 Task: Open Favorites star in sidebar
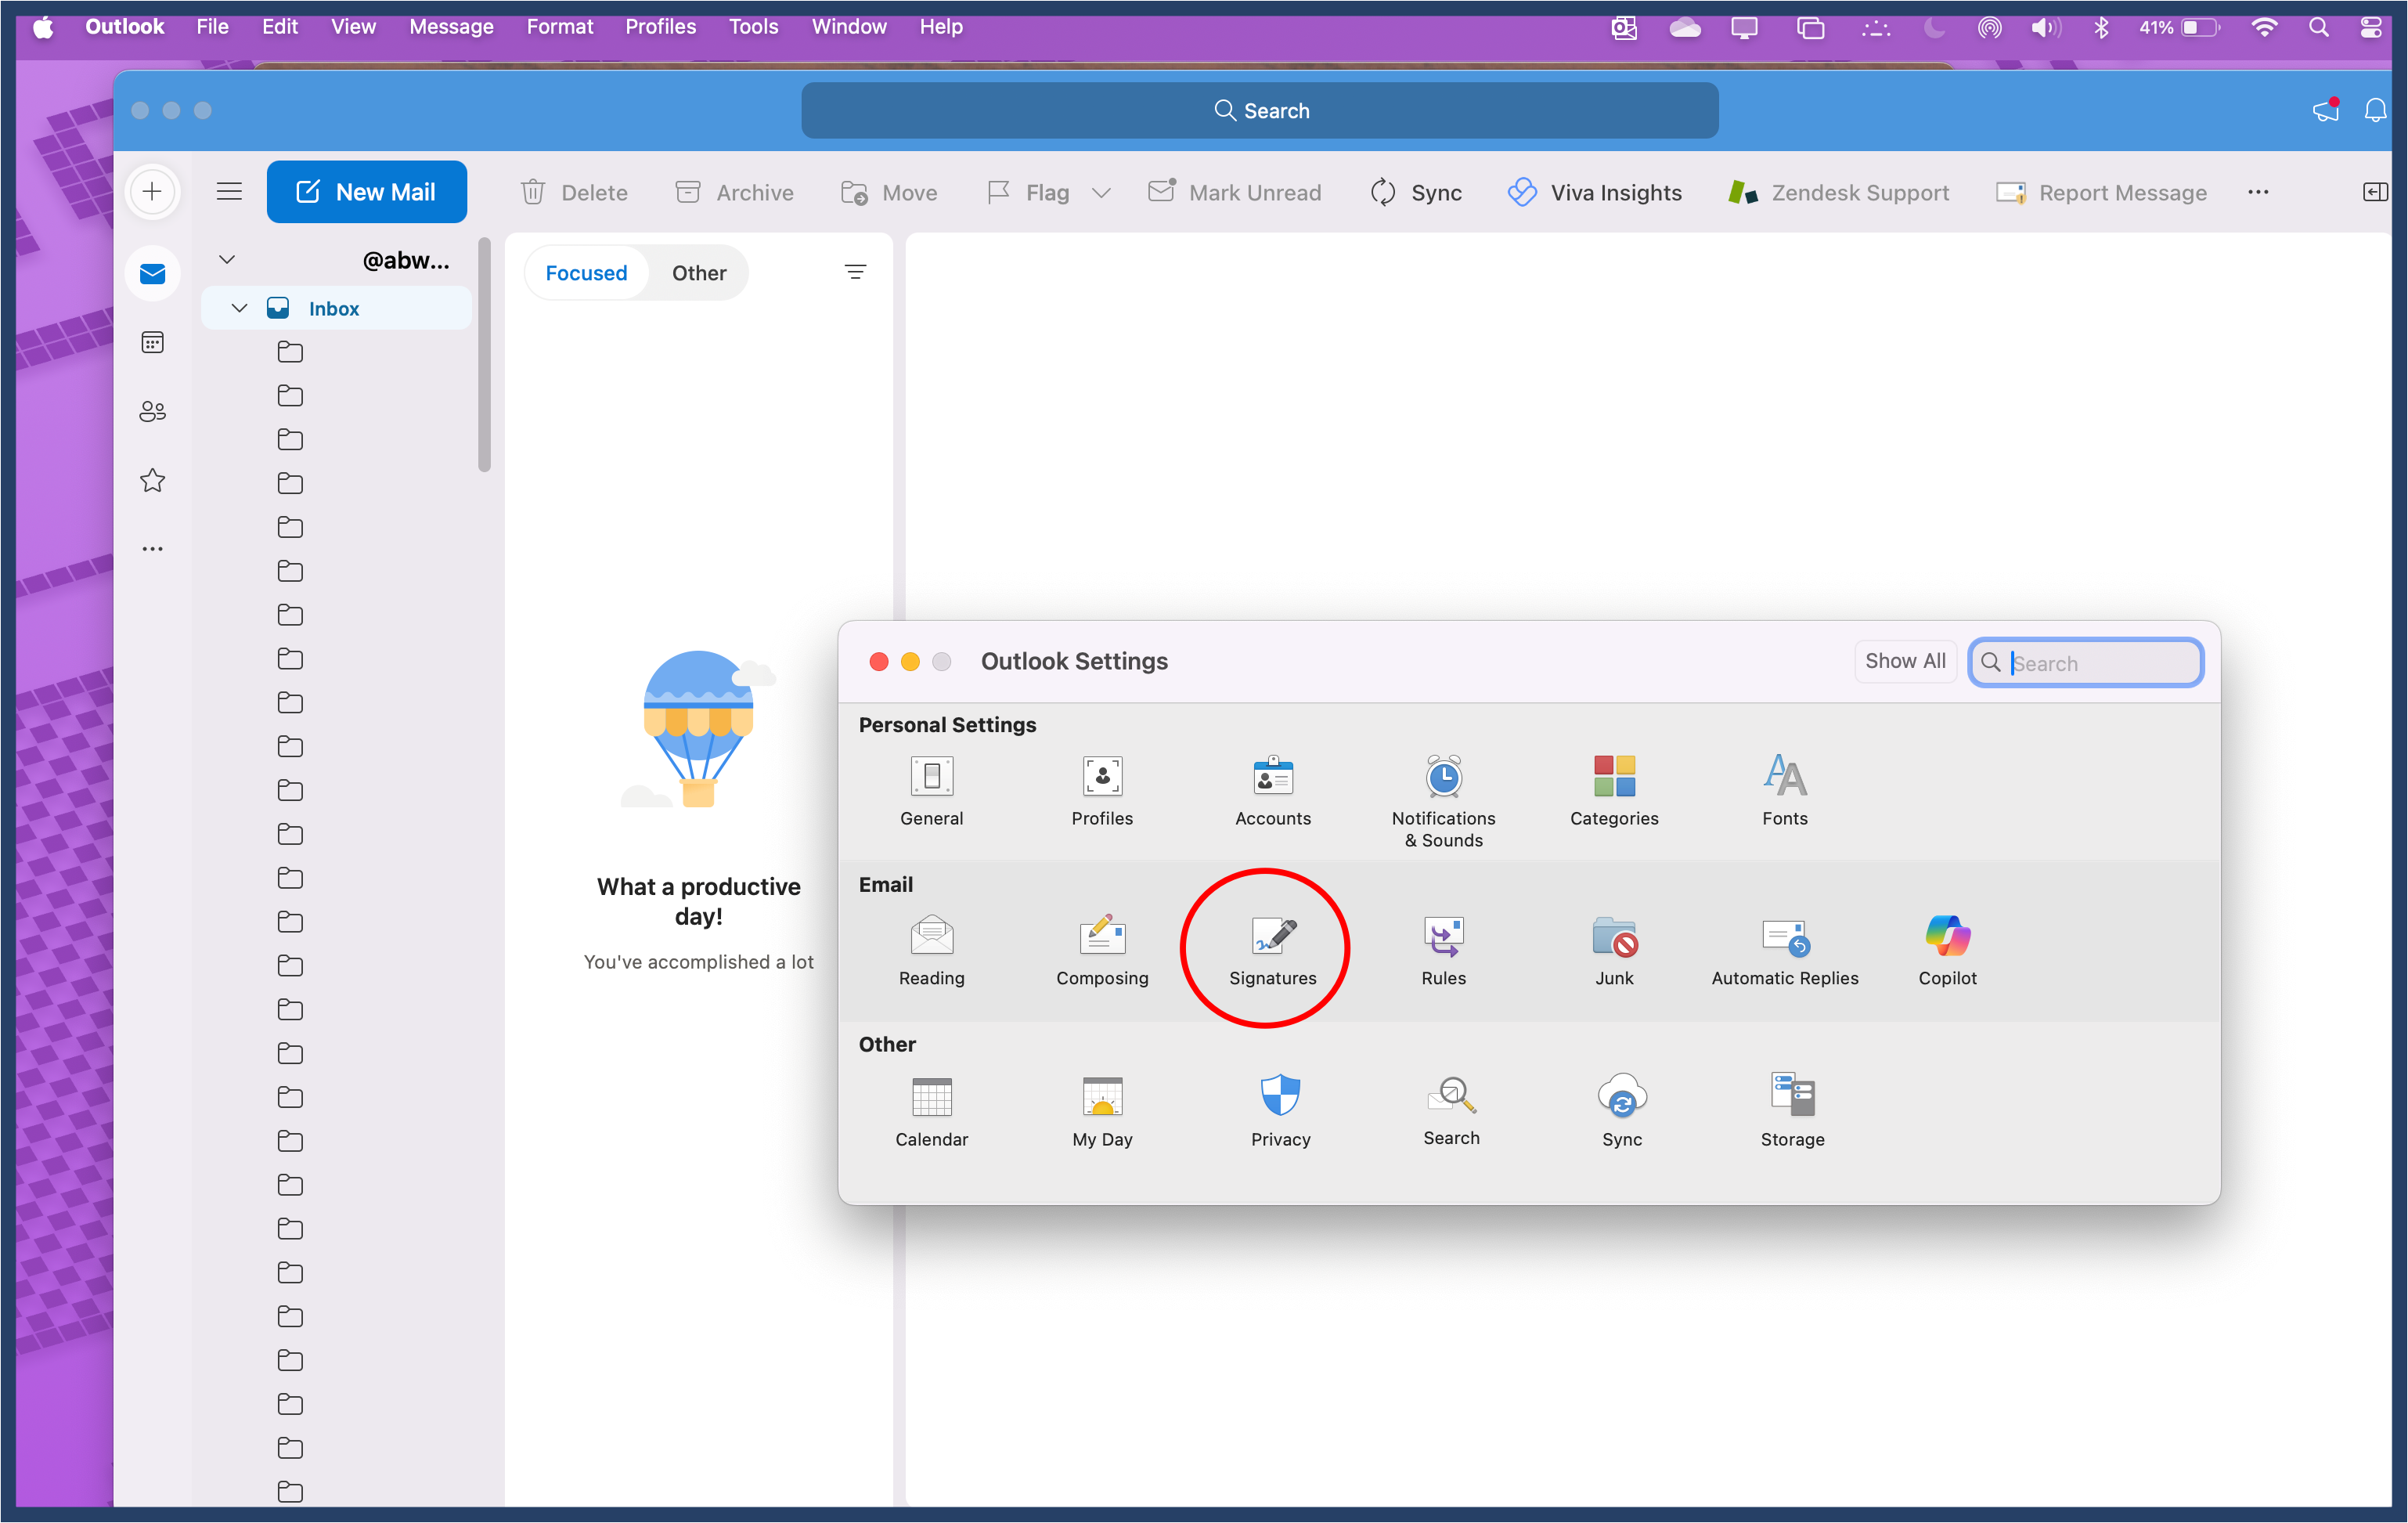click(152, 481)
